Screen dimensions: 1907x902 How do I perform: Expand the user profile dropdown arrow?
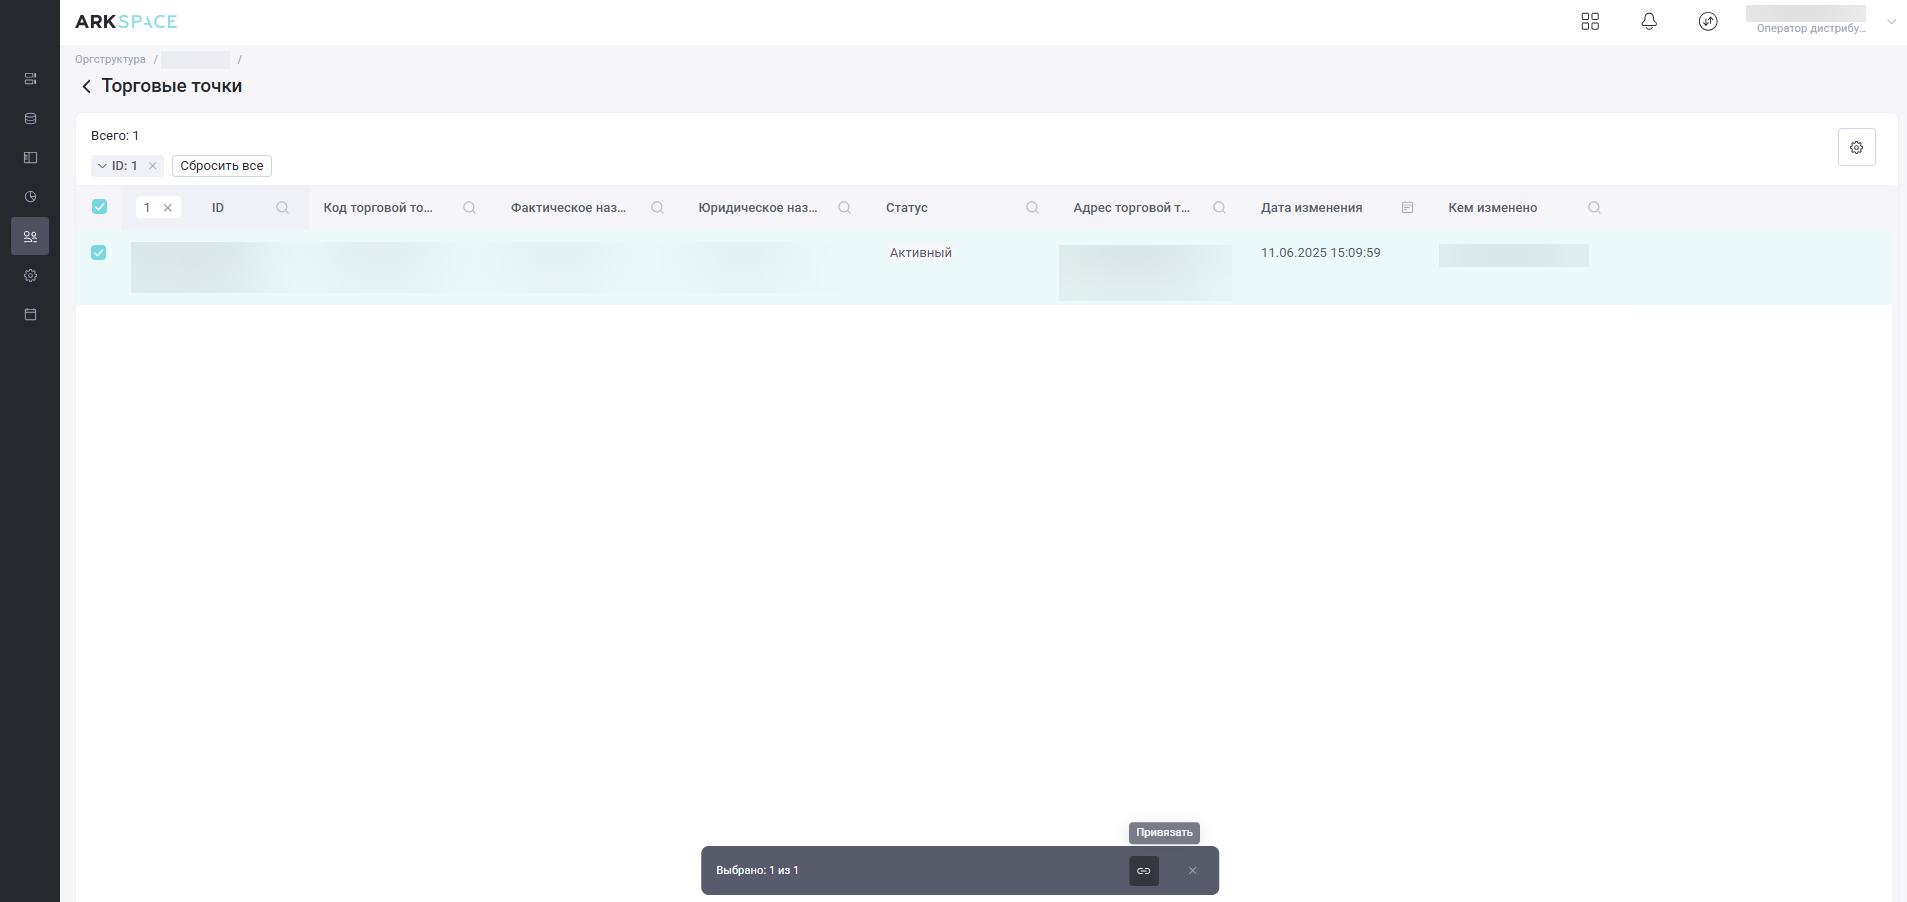point(1891,21)
